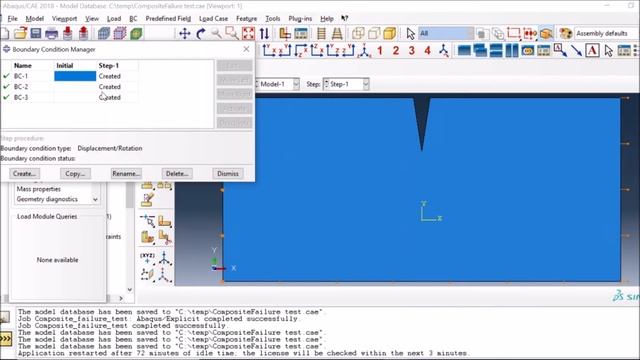The image size is (640, 360).
Task: Open the Model menu
Action: pyautogui.click(x=34, y=18)
